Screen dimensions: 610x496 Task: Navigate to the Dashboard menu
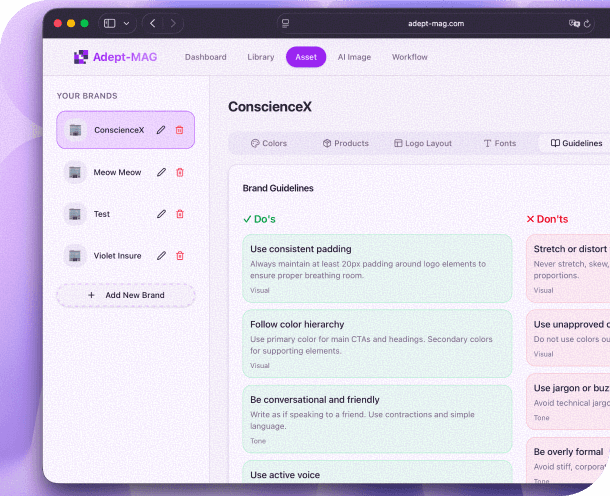pyautogui.click(x=205, y=57)
